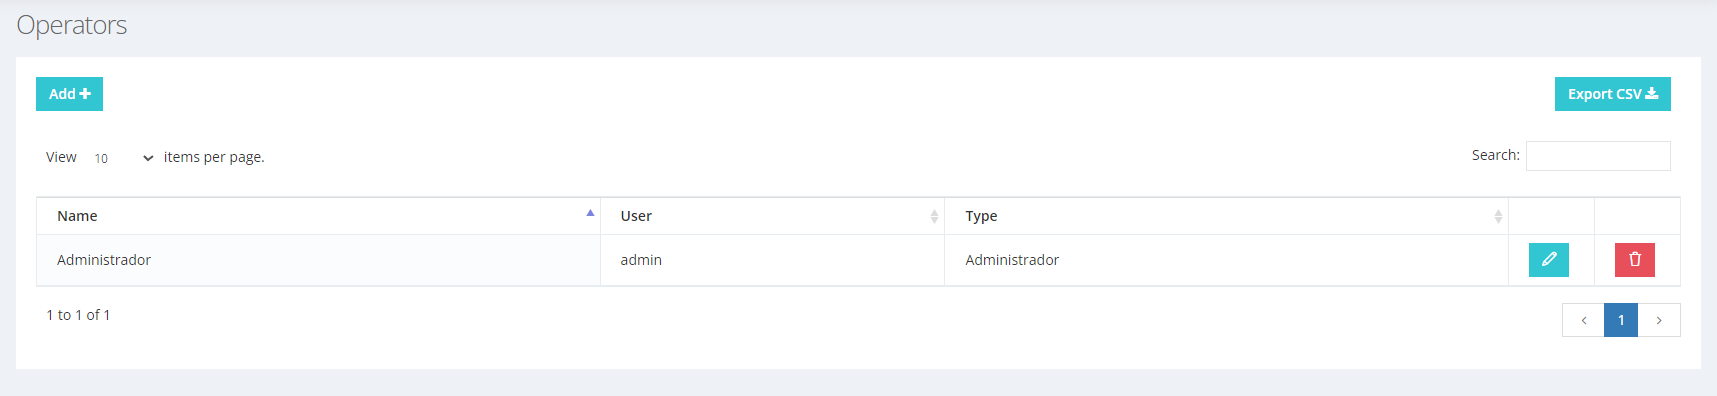Click the Add operator button
1717x396 pixels.
click(x=69, y=94)
